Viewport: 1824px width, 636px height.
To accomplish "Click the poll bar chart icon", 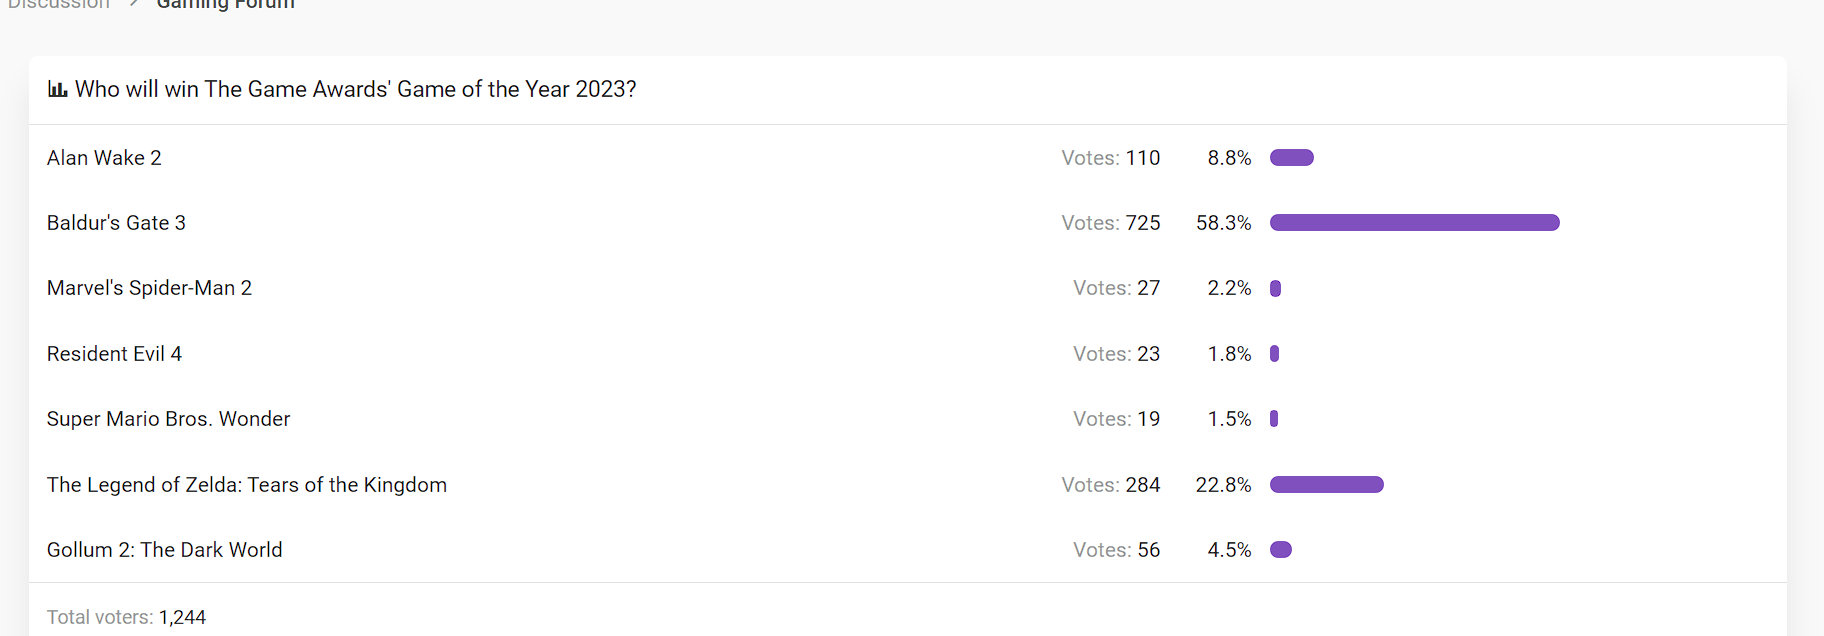I will click(x=57, y=89).
